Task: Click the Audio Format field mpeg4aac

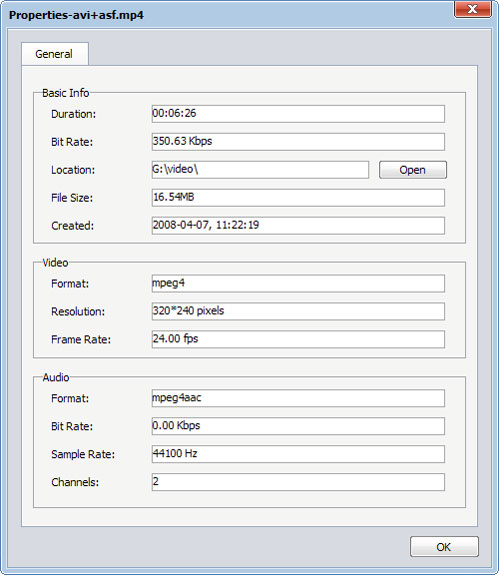Action: pyautogui.click(x=298, y=398)
